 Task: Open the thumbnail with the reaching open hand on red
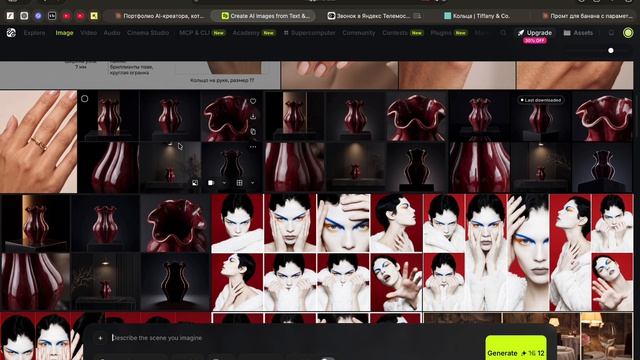point(396,282)
